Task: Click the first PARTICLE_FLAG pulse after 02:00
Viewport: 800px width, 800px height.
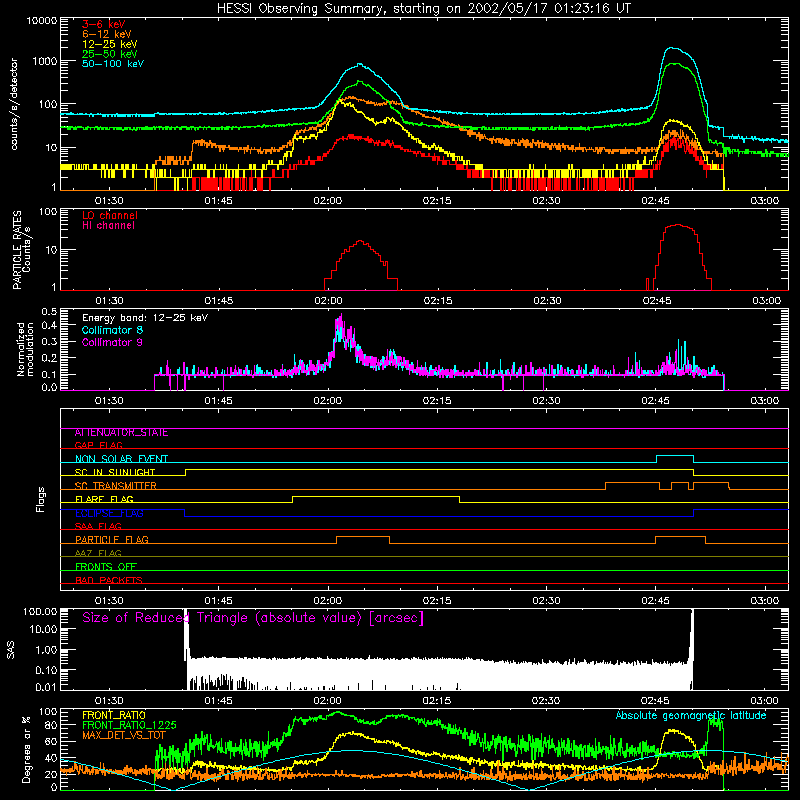Action: click(363, 537)
